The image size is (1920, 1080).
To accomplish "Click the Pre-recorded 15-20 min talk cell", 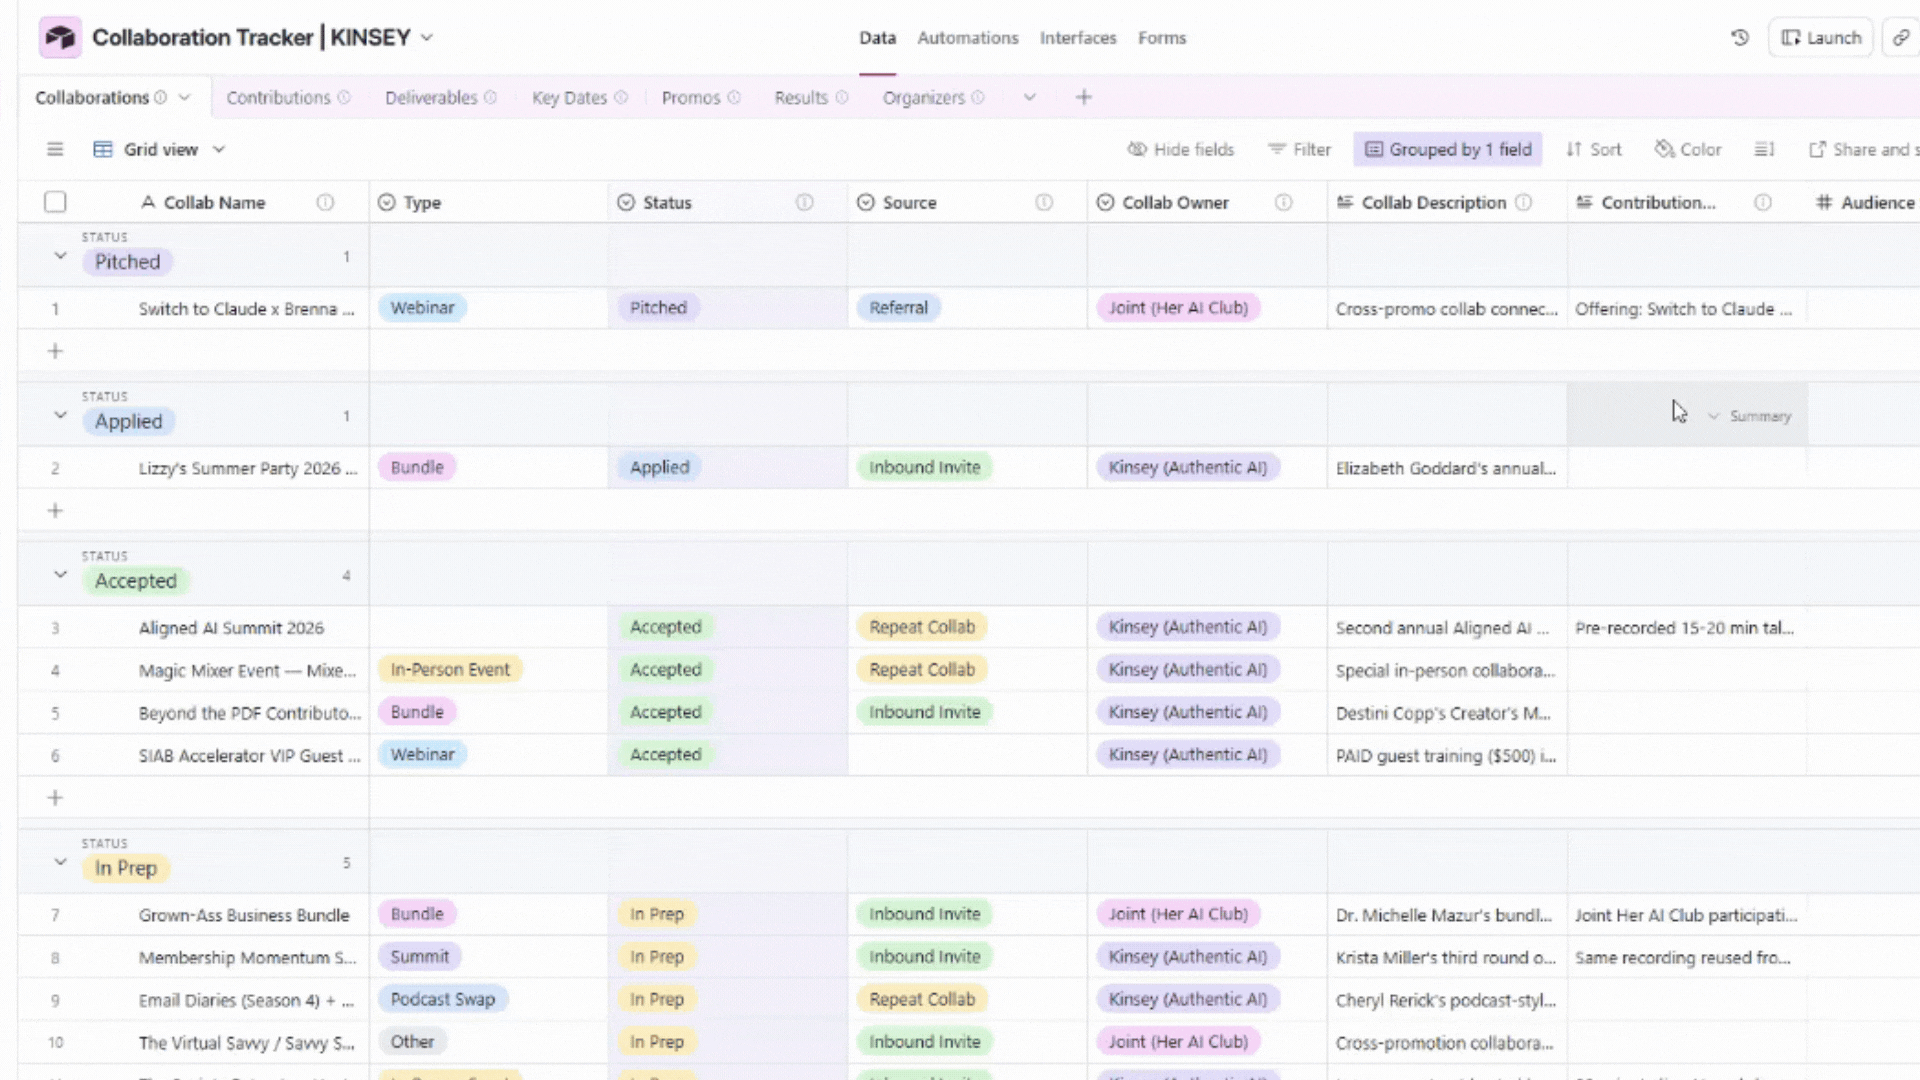I will (1687, 628).
